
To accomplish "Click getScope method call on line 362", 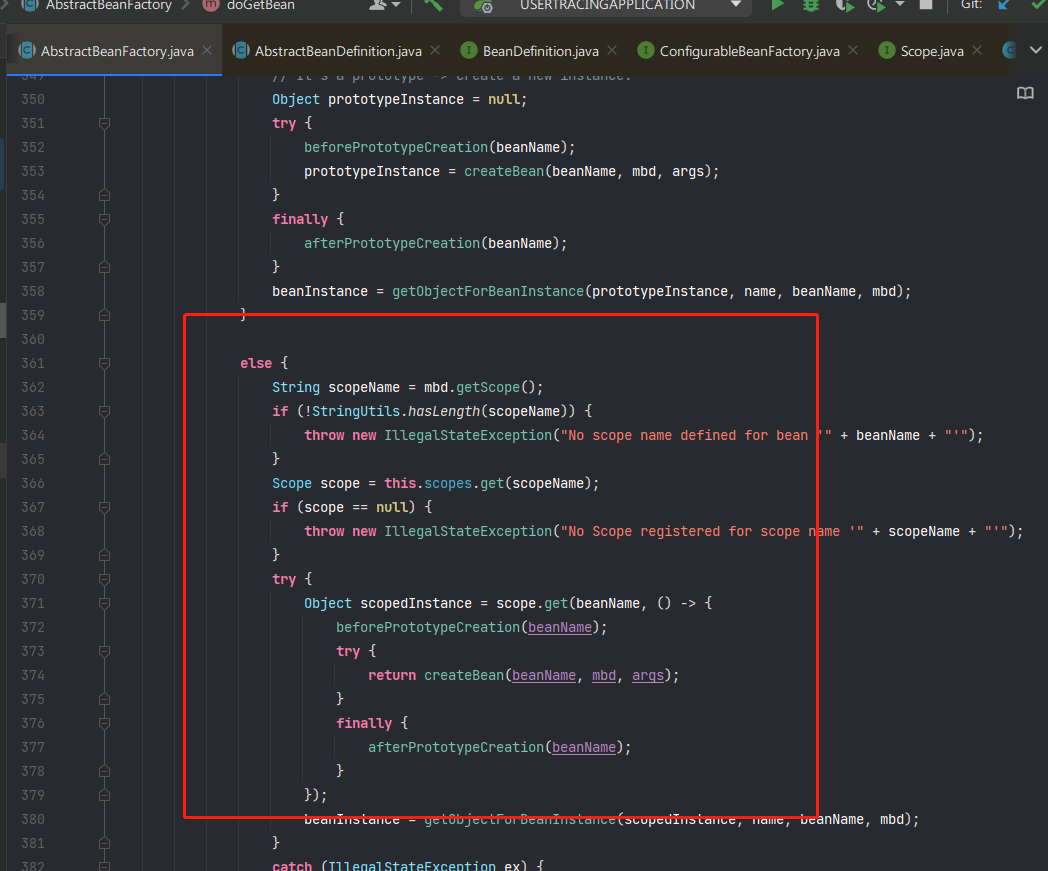I will click(488, 388).
